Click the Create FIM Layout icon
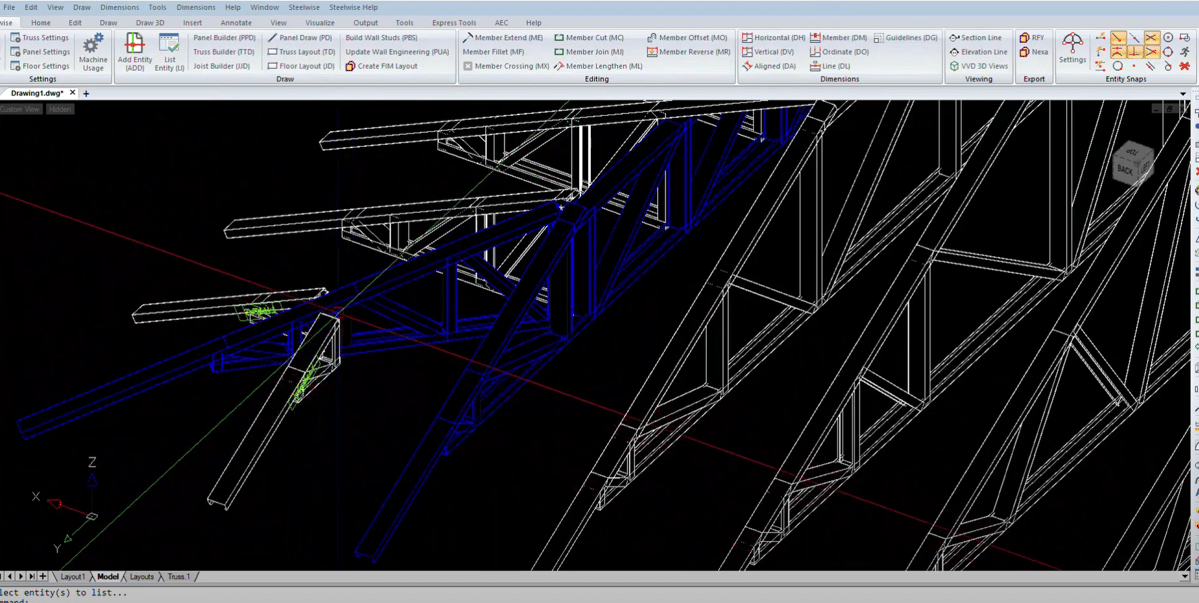 (350, 66)
